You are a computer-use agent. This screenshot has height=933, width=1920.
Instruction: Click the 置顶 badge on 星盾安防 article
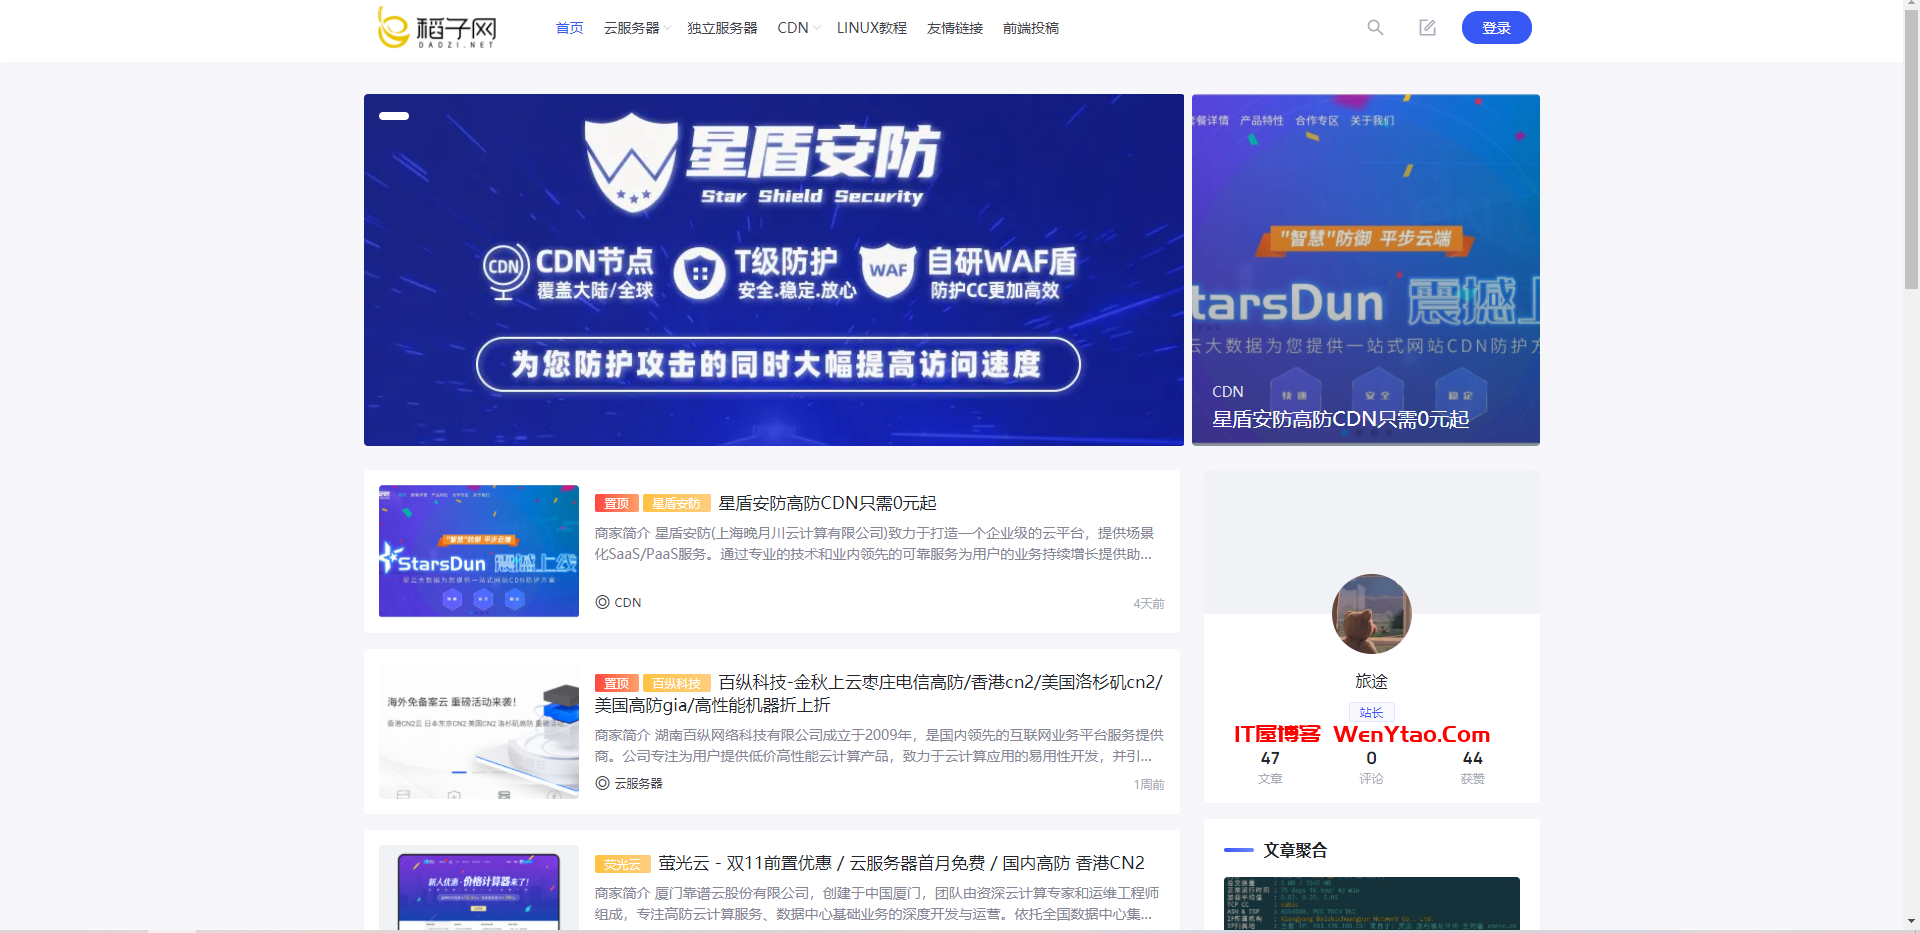[616, 504]
